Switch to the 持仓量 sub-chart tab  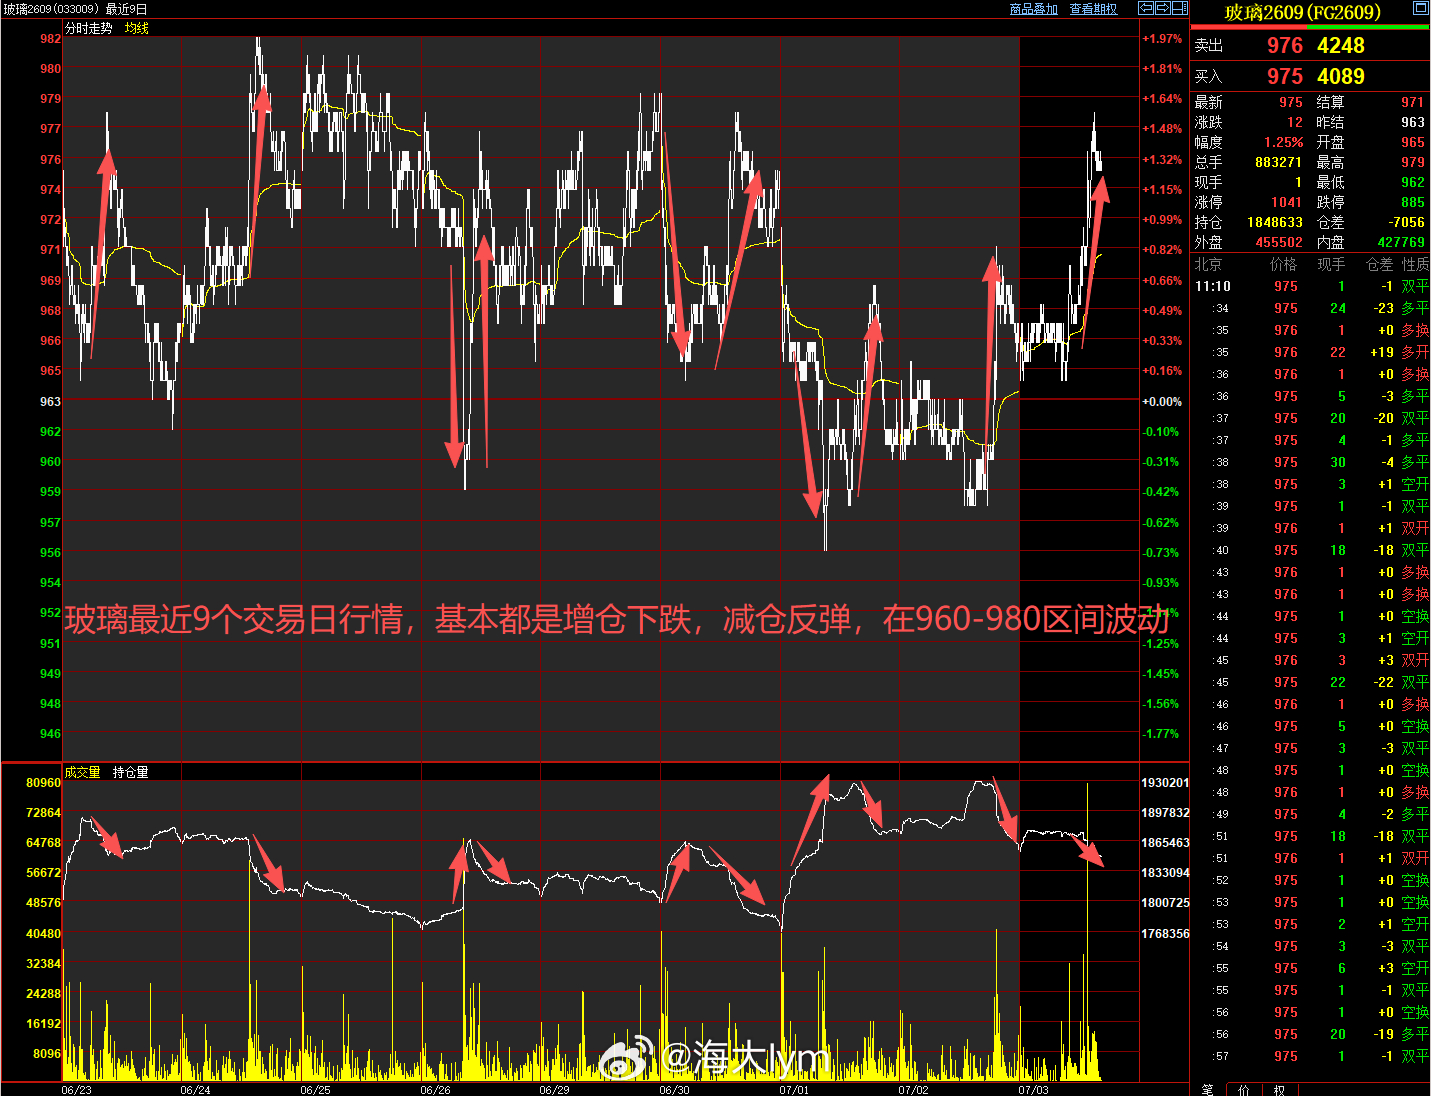pyautogui.click(x=130, y=772)
